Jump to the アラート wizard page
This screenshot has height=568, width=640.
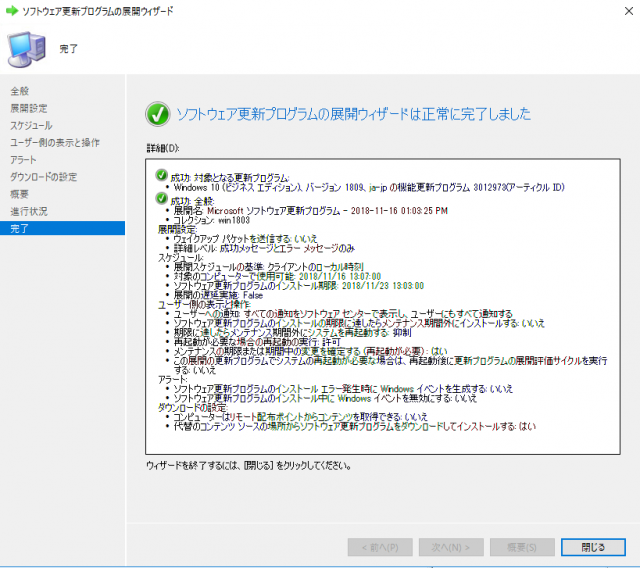(x=24, y=159)
